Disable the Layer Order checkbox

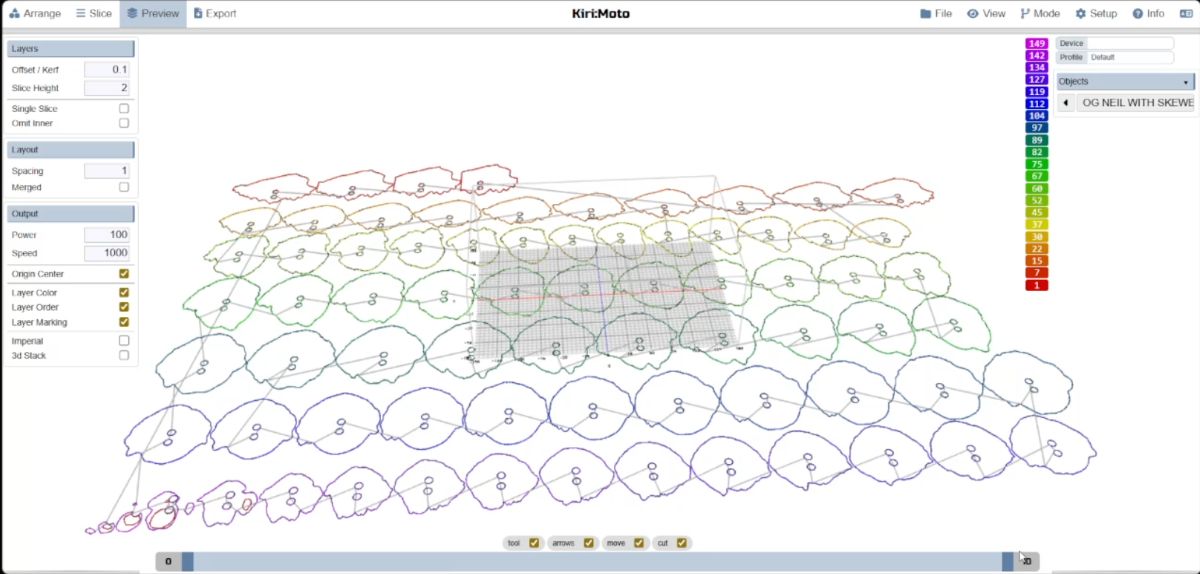[x=124, y=307]
